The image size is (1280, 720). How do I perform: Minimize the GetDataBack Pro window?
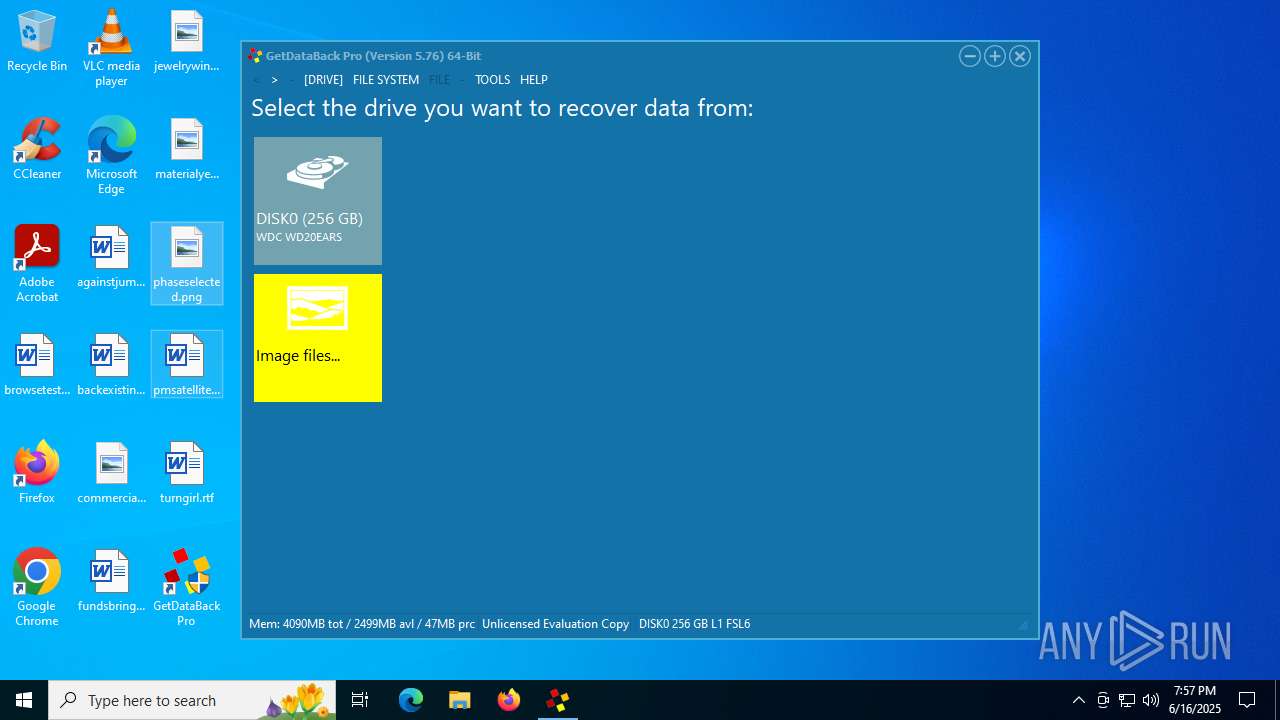click(x=969, y=56)
